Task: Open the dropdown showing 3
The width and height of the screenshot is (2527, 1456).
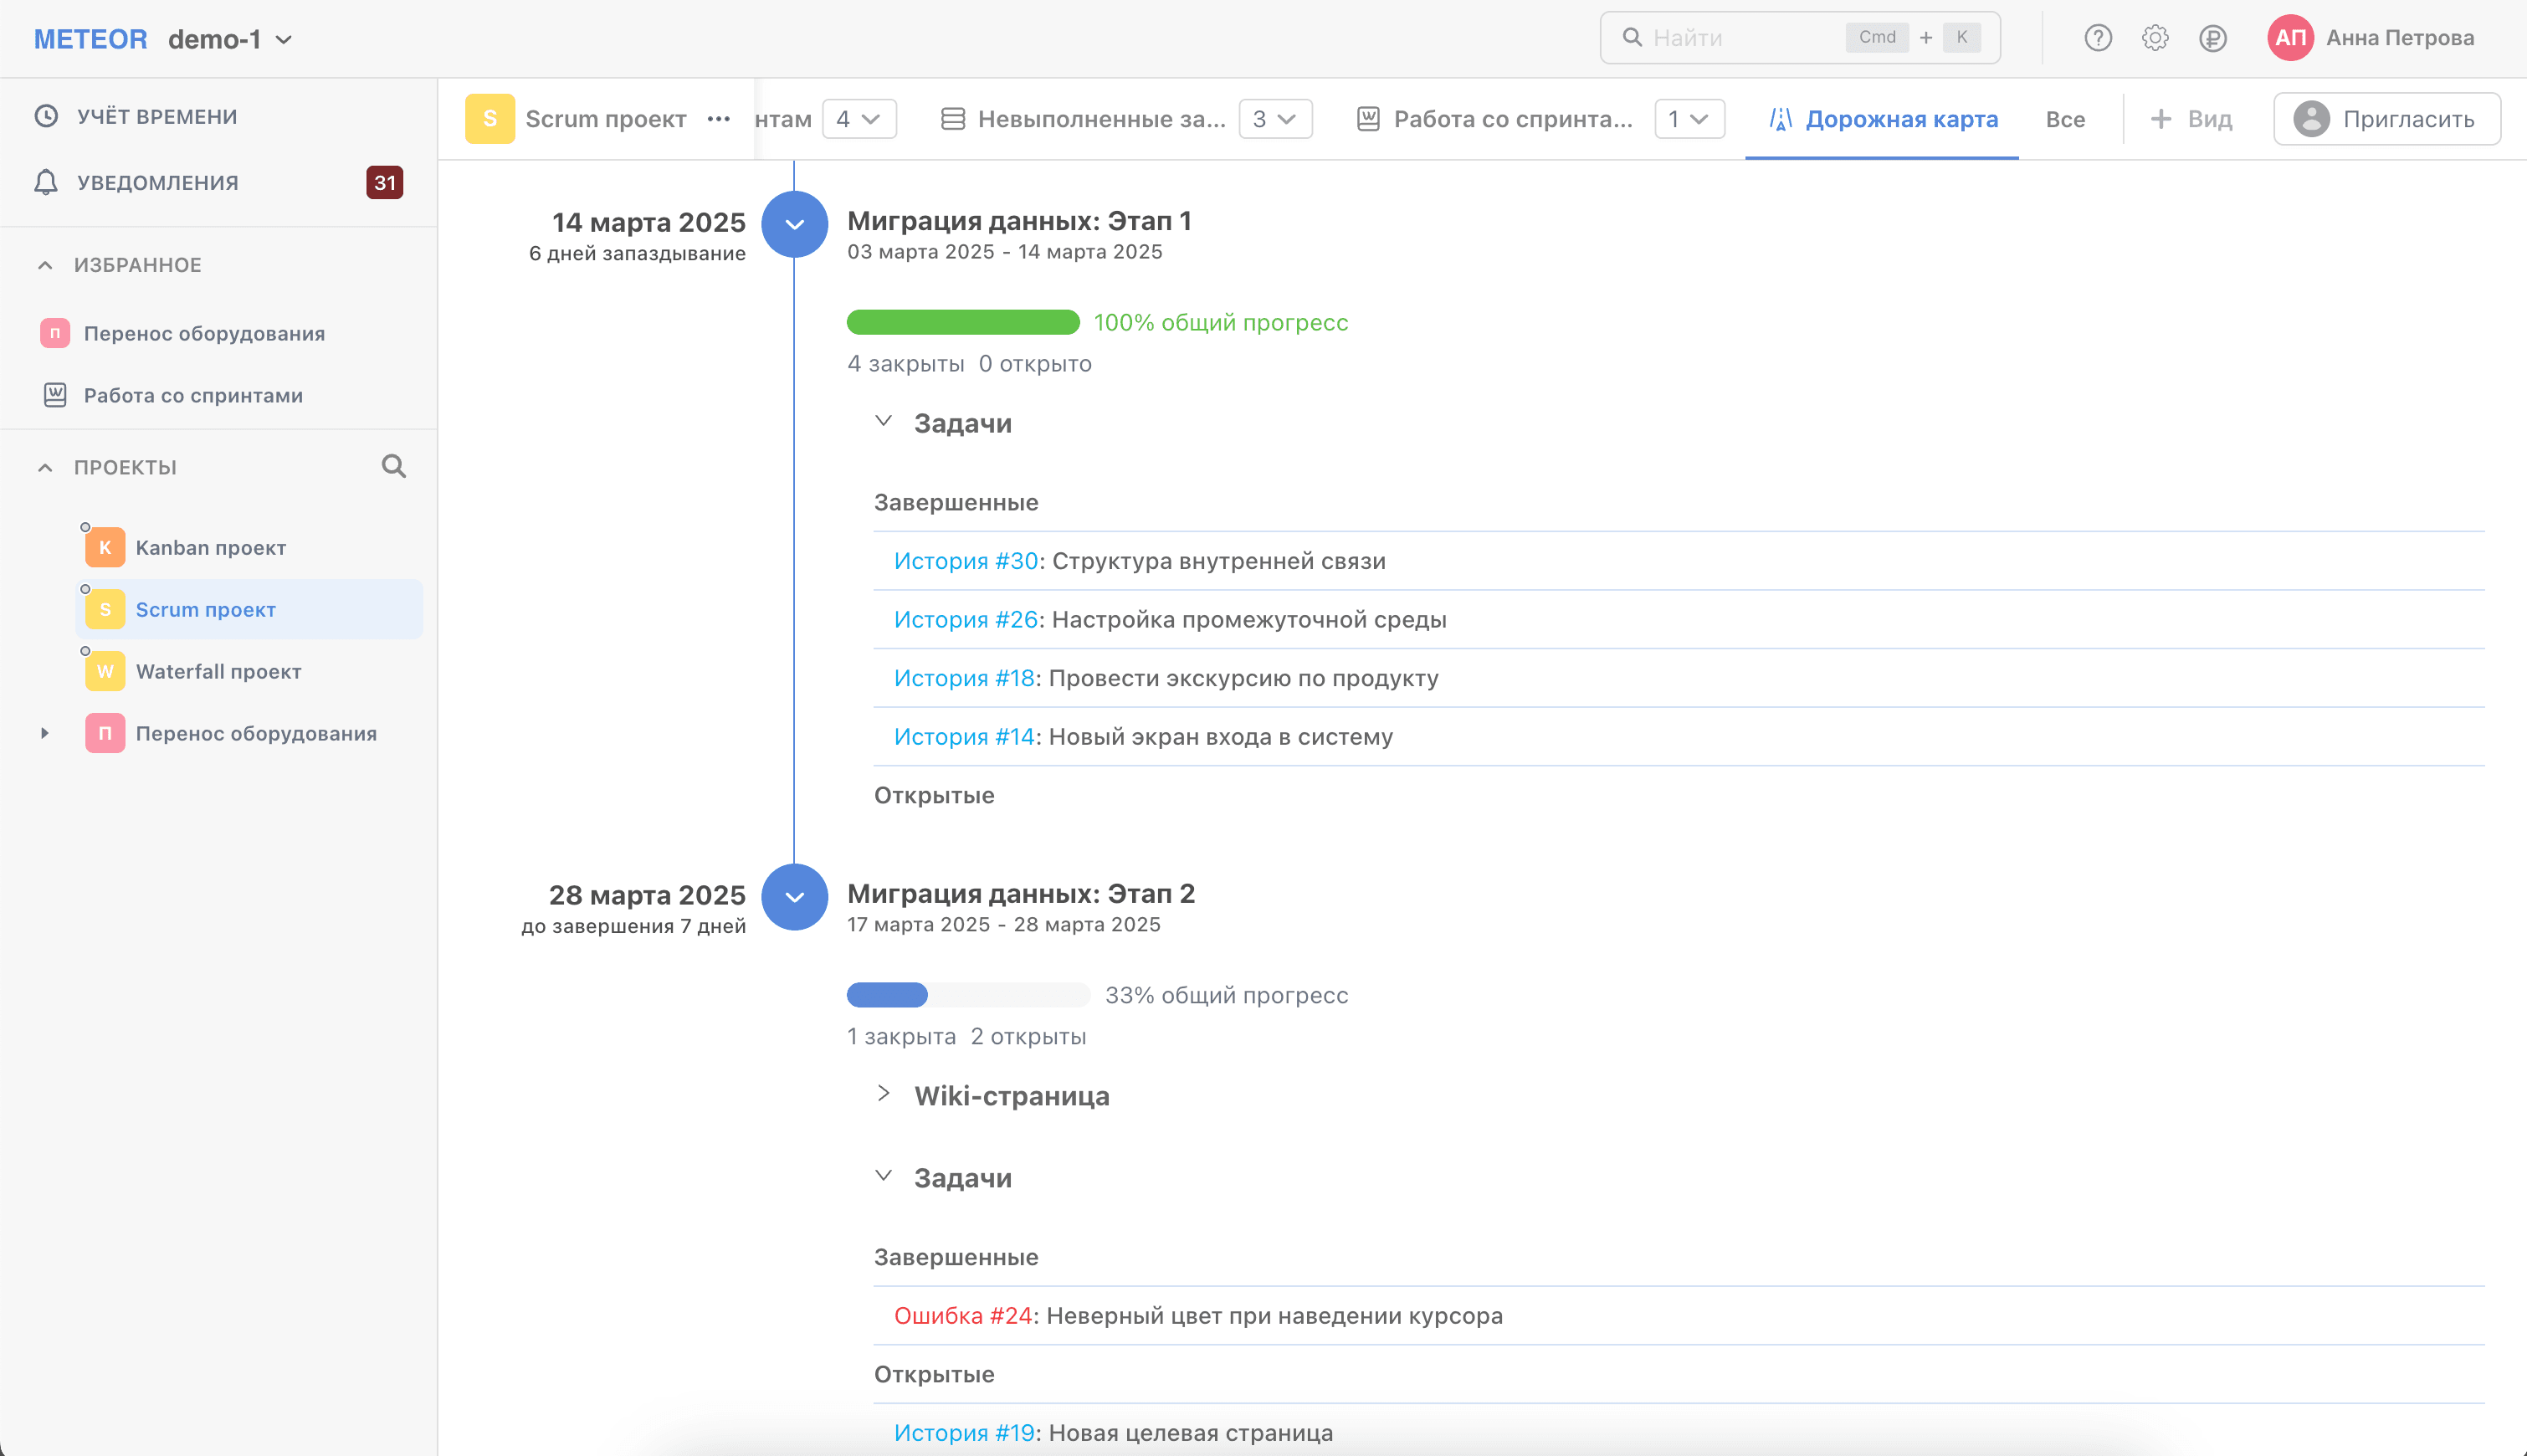Action: click(x=1275, y=119)
